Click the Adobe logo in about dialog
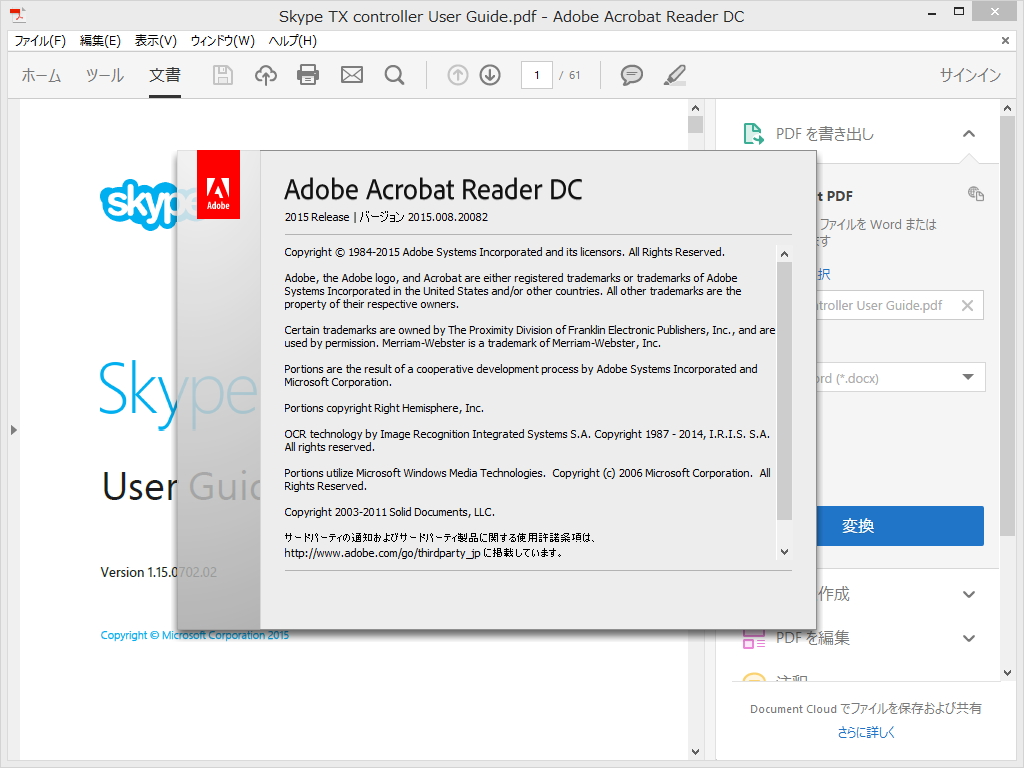 click(x=218, y=185)
